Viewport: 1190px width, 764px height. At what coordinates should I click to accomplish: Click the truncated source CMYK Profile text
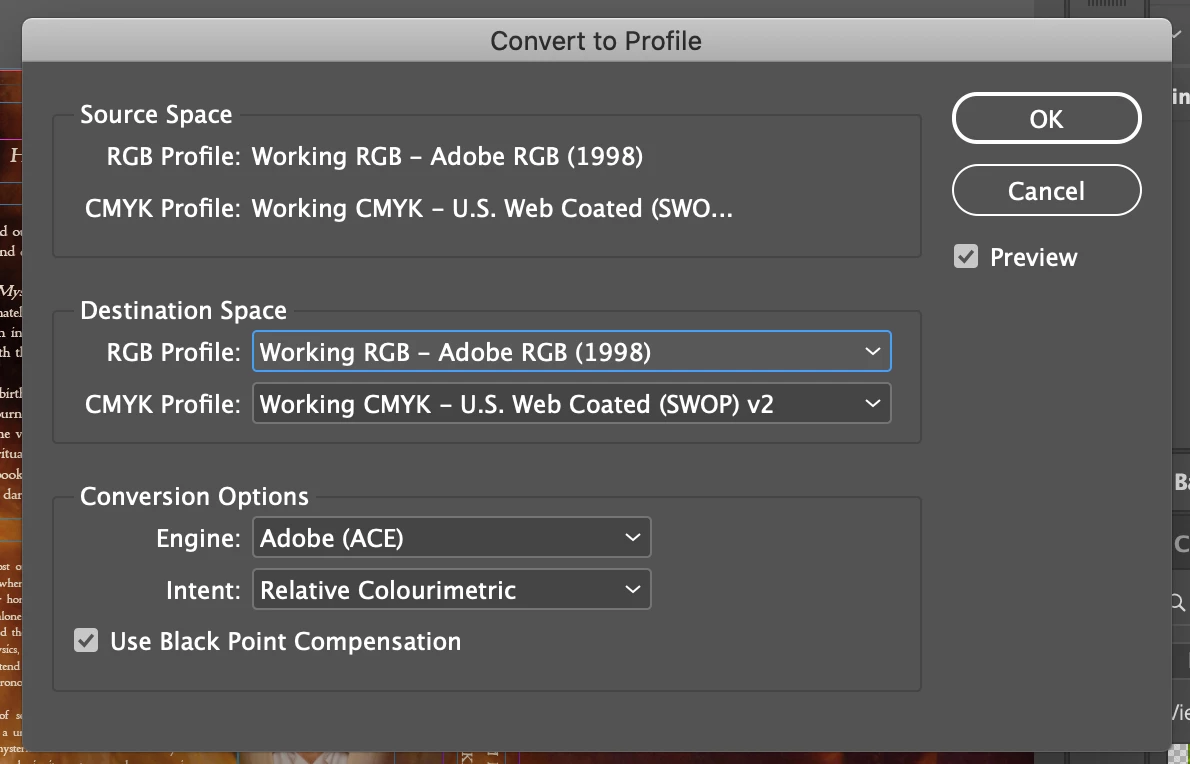(492, 208)
